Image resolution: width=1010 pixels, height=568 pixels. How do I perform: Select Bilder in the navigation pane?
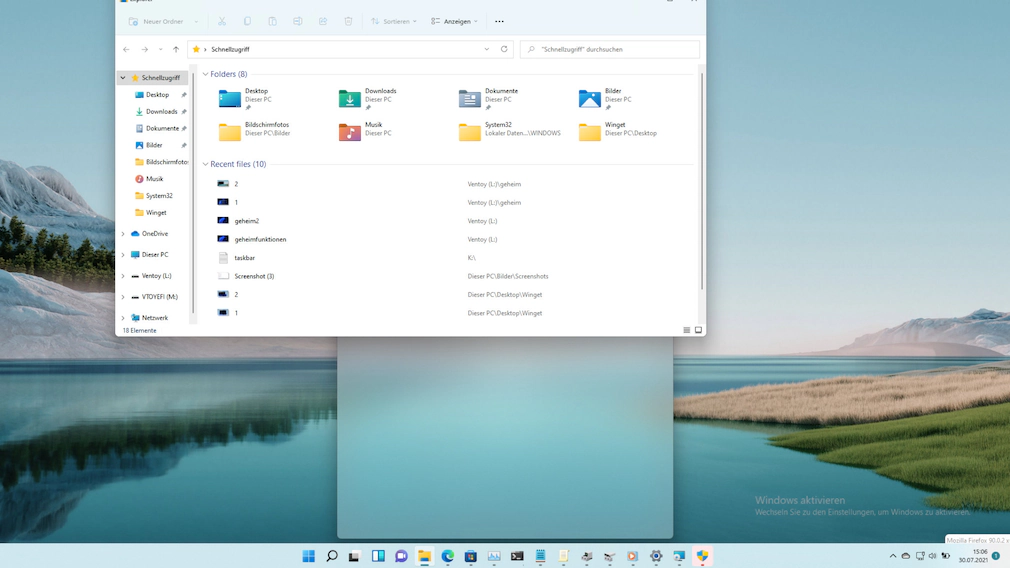[x=154, y=145]
